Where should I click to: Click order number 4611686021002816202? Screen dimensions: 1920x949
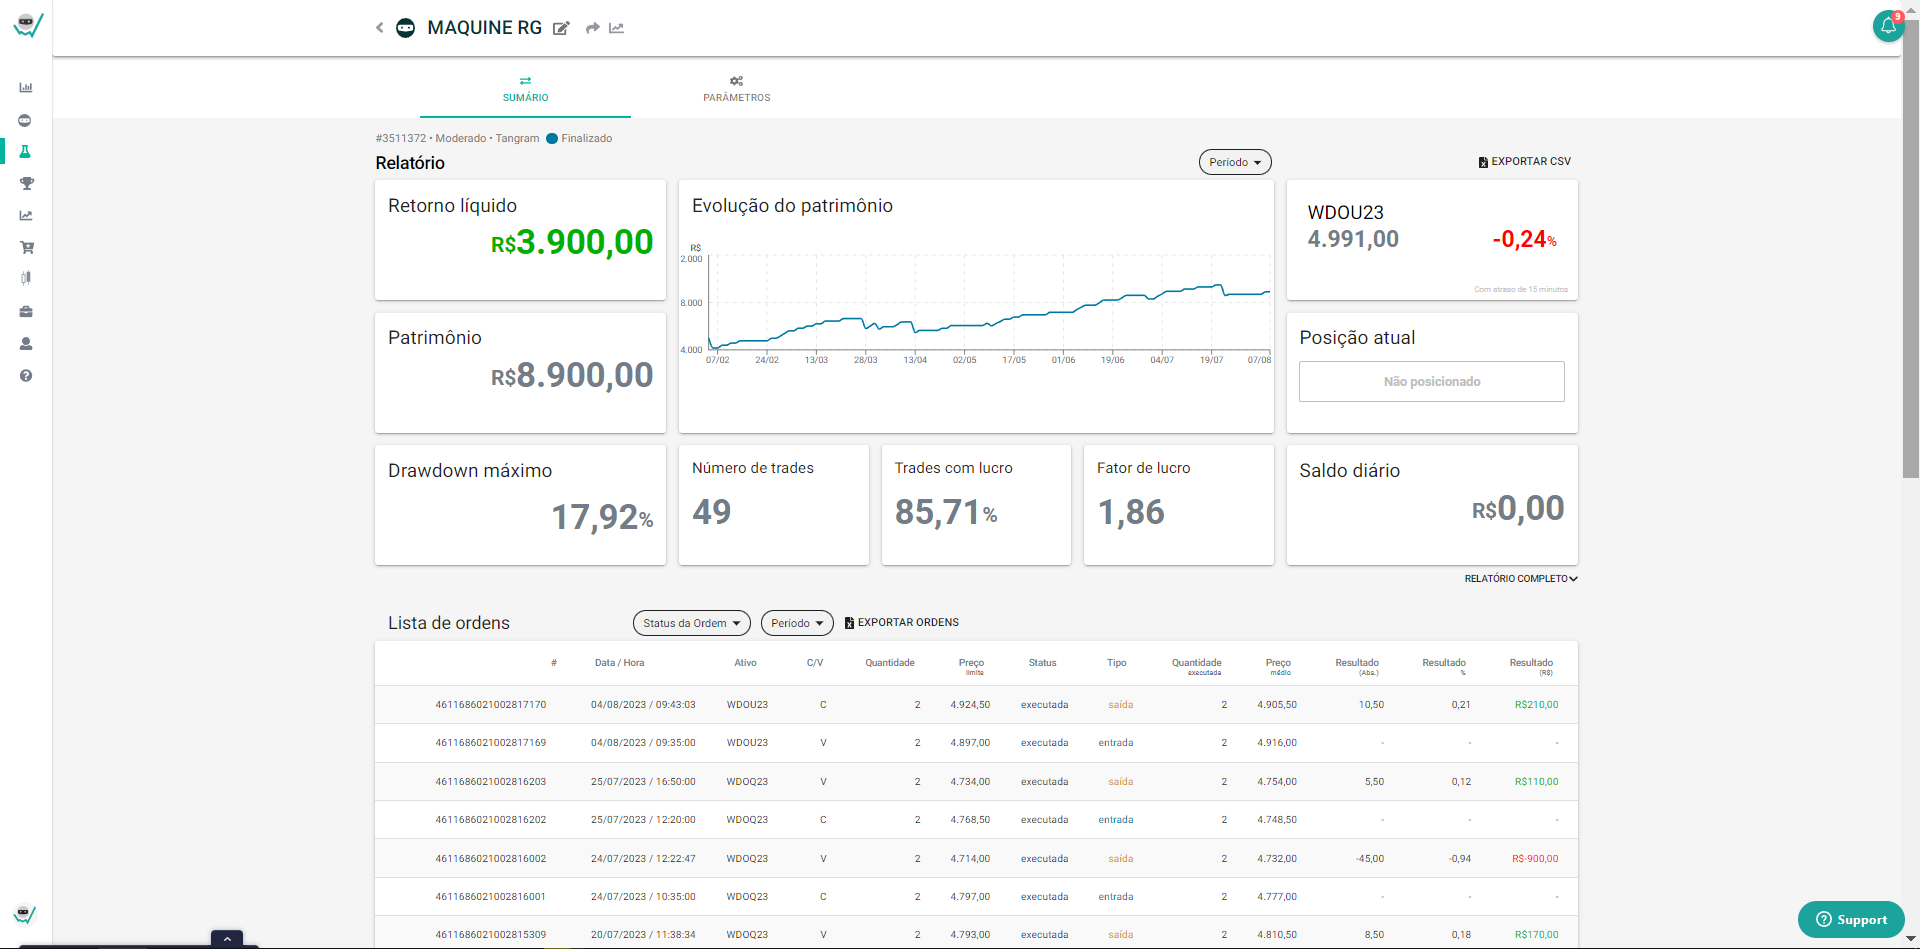click(490, 820)
